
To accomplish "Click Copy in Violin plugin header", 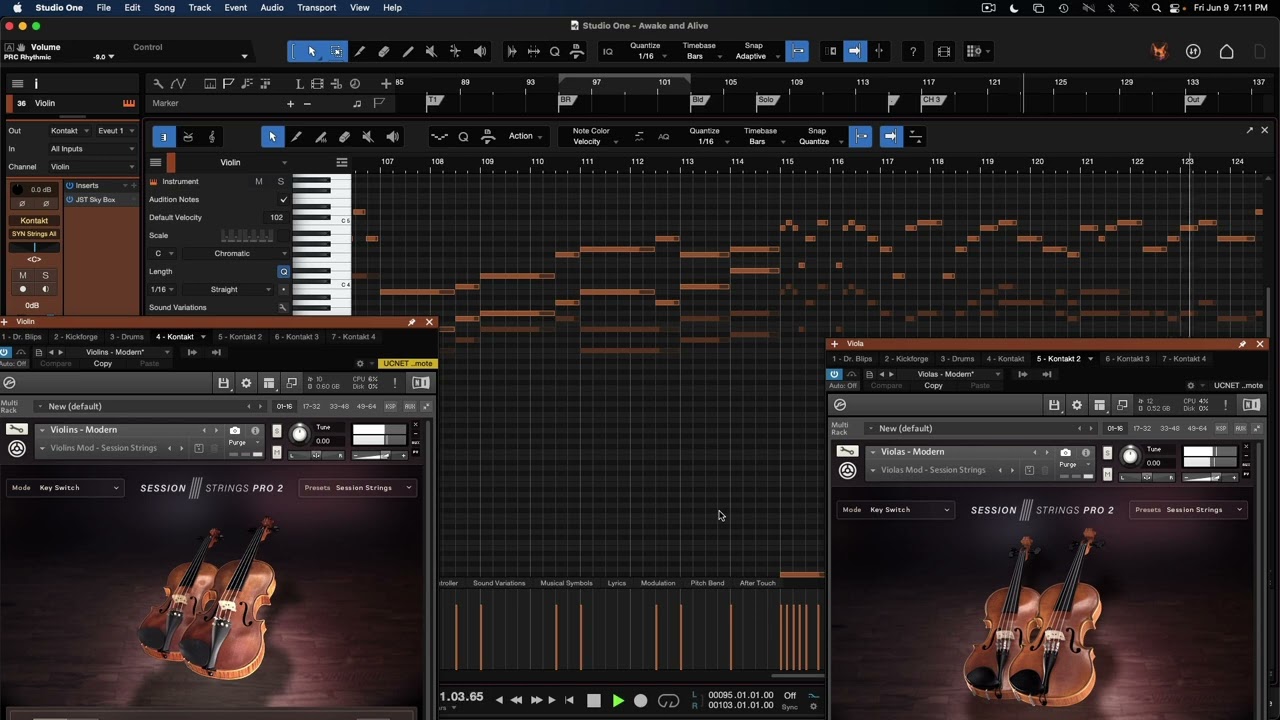I will tap(102, 364).
